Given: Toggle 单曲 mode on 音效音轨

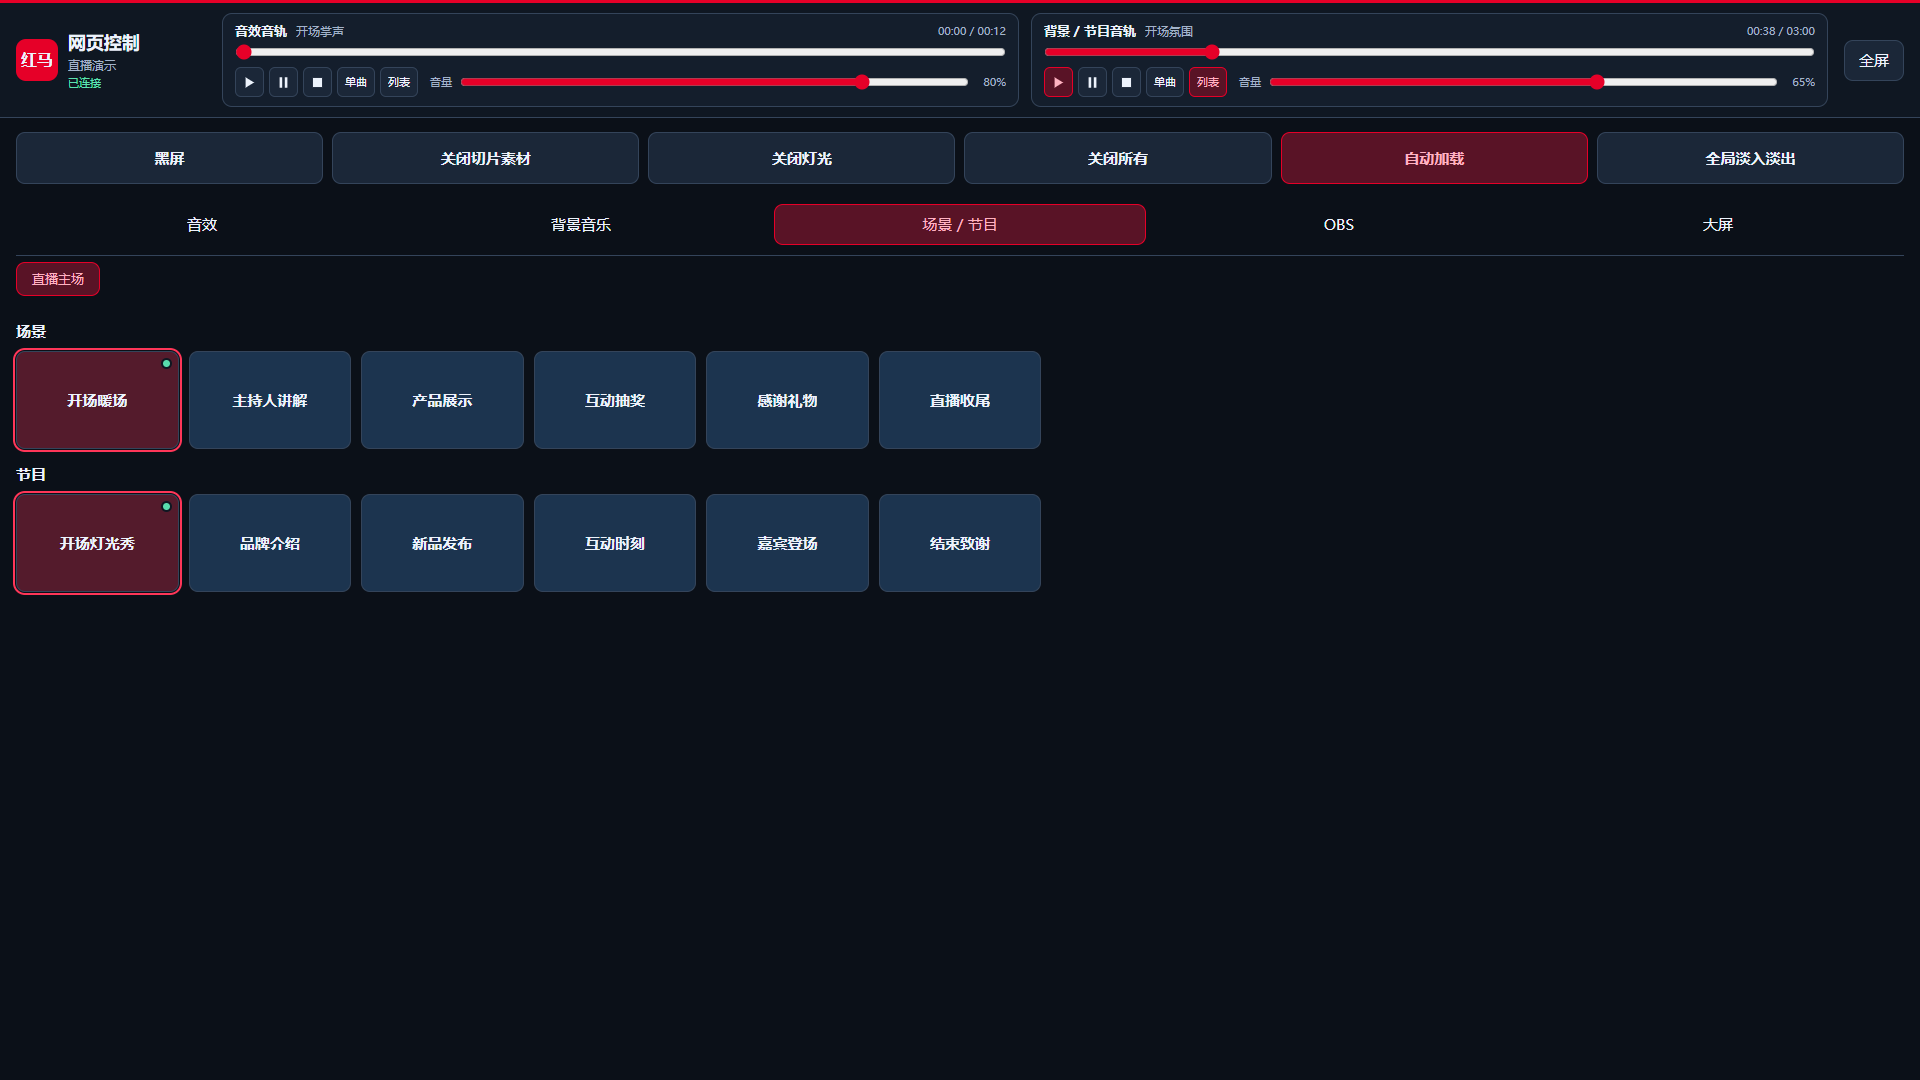Looking at the screenshot, I should (x=356, y=83).
